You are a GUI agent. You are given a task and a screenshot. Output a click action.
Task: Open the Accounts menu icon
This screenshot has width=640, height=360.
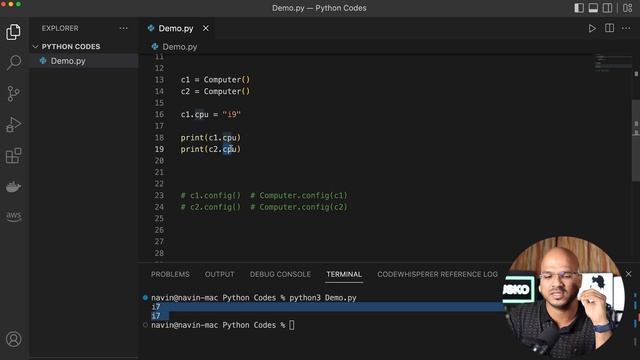pos(13,339)
